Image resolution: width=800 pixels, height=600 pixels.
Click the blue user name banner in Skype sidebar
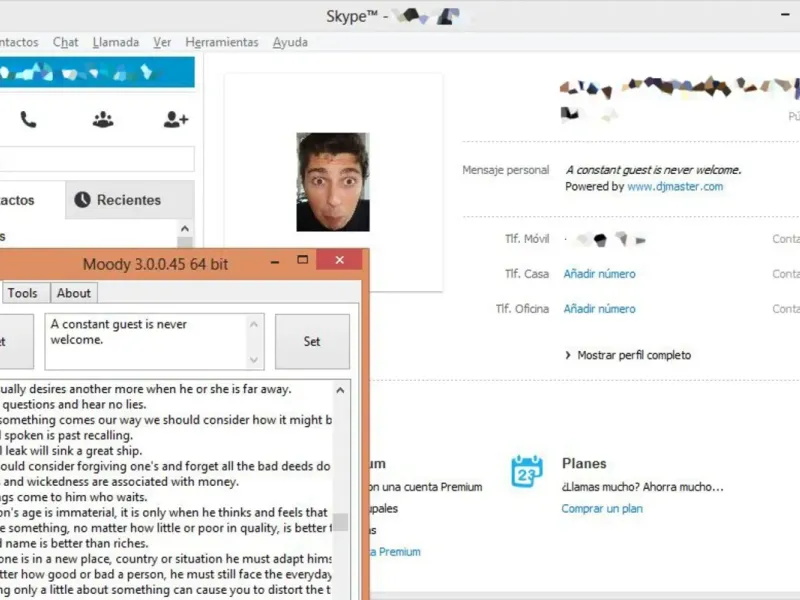pyautogui.click(x=97, y=72)
